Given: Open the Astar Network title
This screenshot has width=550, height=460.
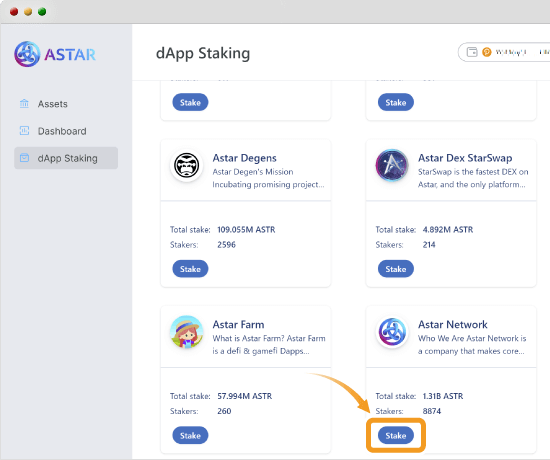Looking at the screenshot, I should click(452, 325).
